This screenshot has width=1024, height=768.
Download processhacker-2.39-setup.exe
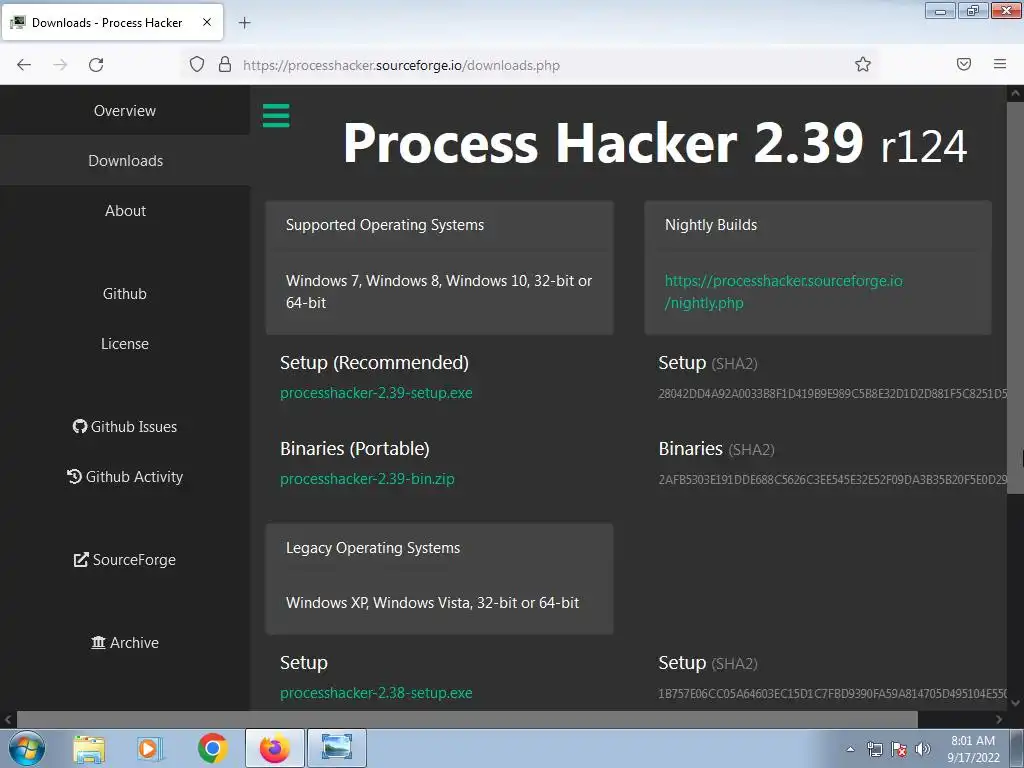click(376, 392)
